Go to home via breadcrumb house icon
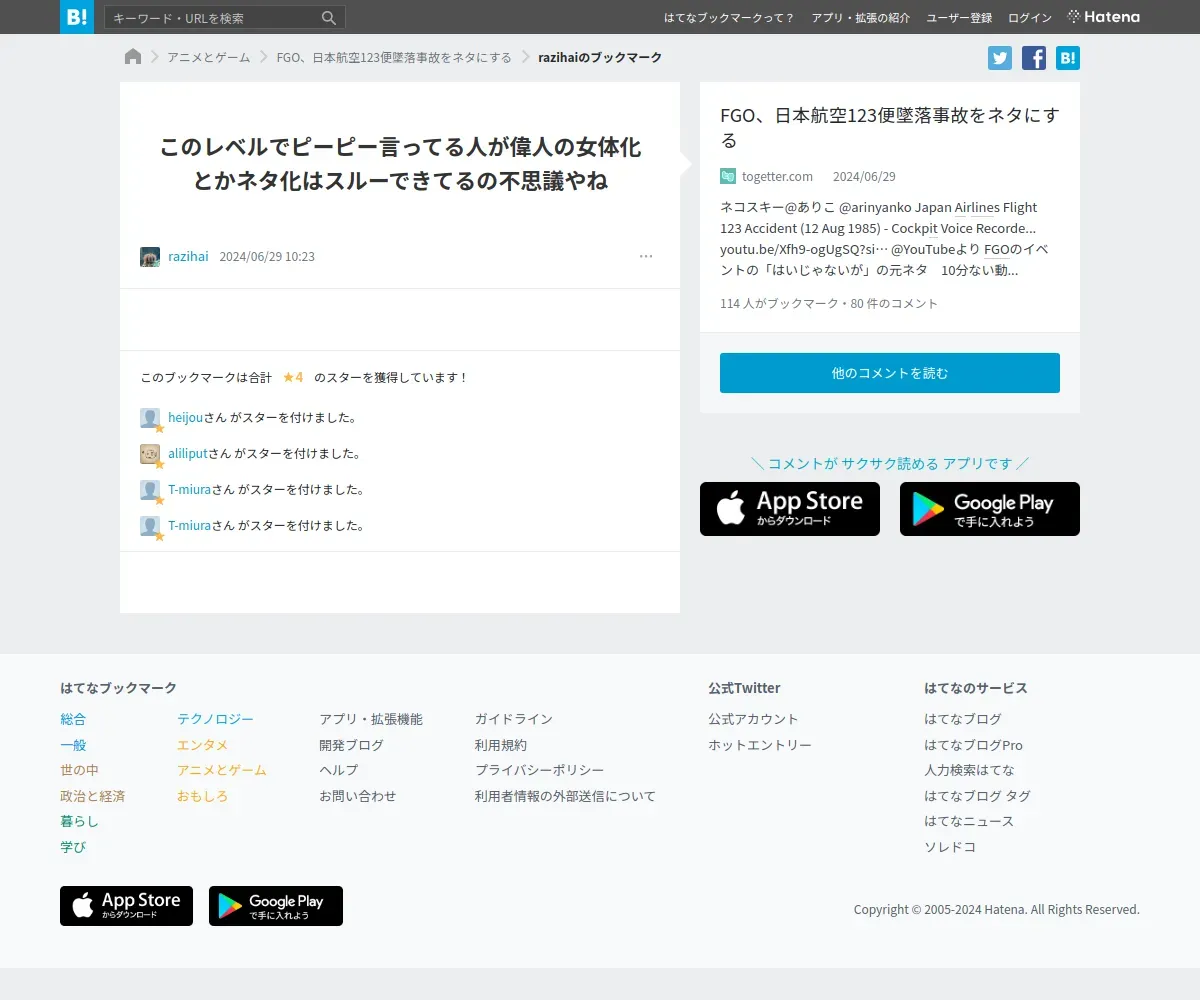 (133, 57)
